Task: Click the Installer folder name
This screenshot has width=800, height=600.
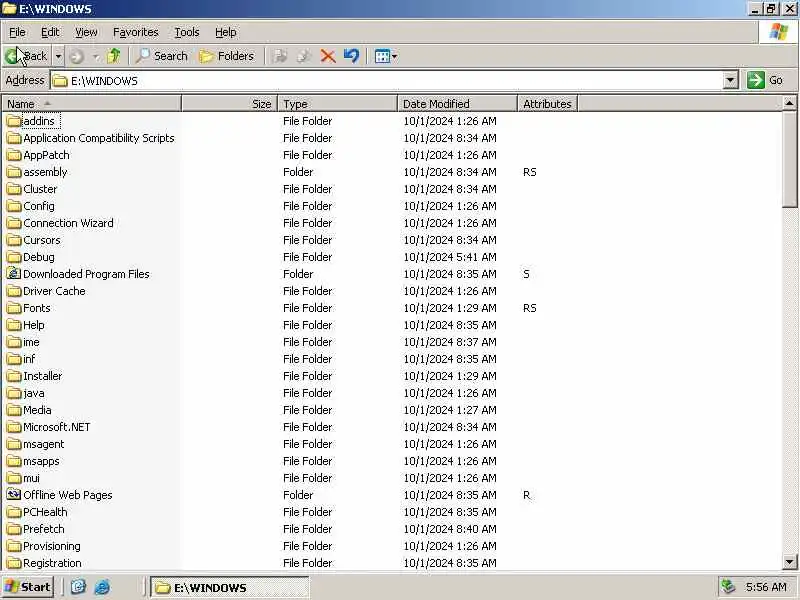Action: (42, 376)
